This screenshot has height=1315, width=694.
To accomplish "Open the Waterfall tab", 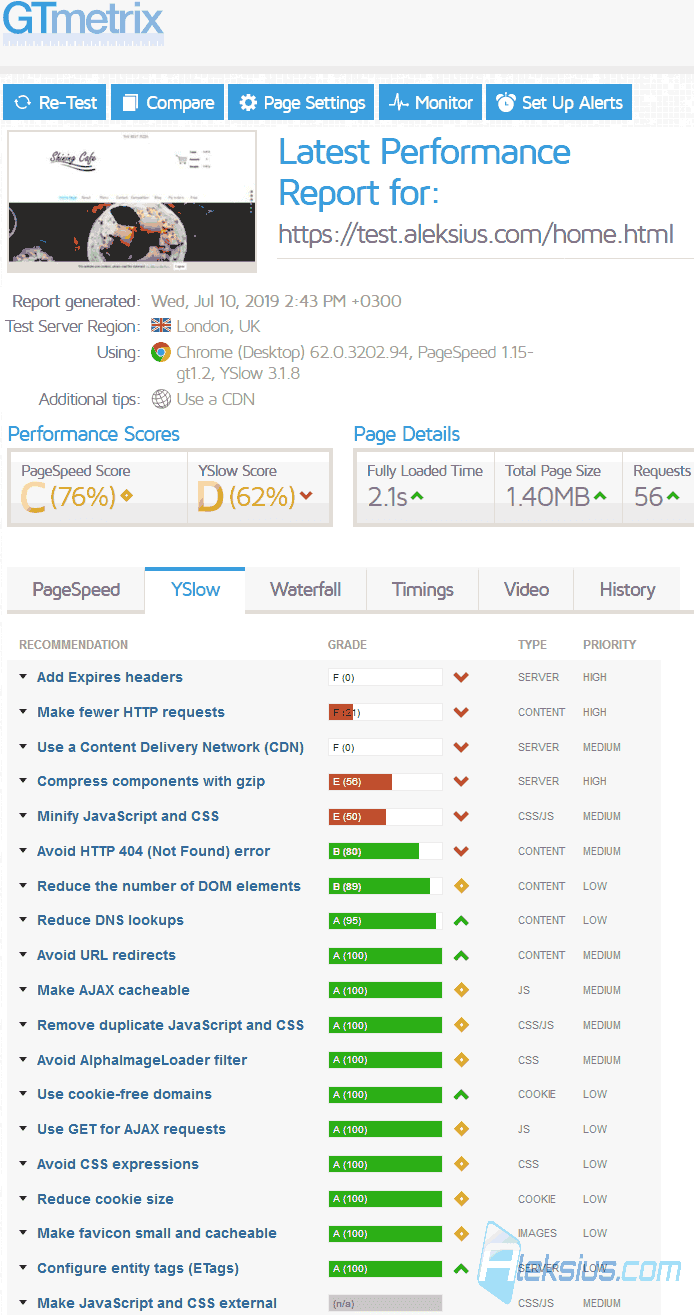I will (x=305, y=589).
